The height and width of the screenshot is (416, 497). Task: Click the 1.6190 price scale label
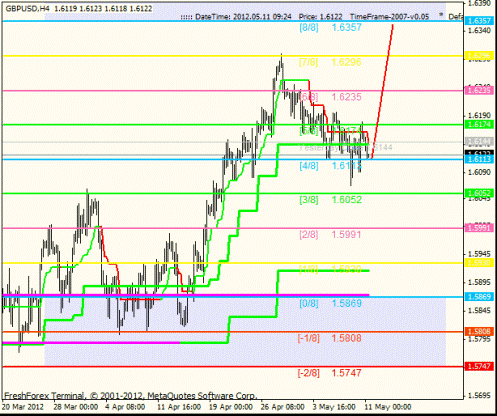pyautogui.click(x=479, y=115)
